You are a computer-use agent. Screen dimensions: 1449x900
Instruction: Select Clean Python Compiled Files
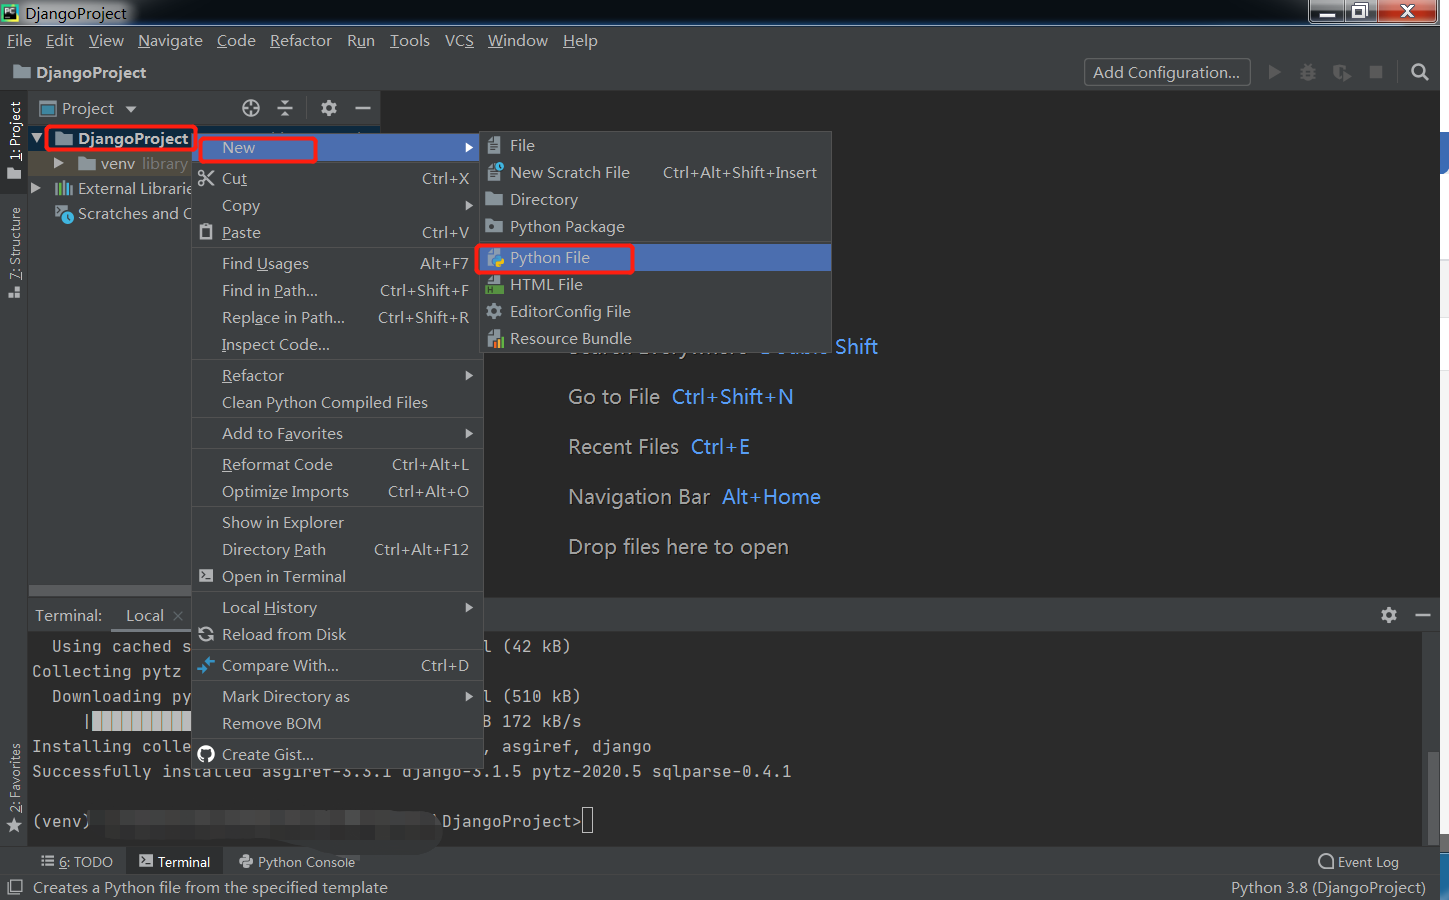pyautogui.click(x=337, y=402)
